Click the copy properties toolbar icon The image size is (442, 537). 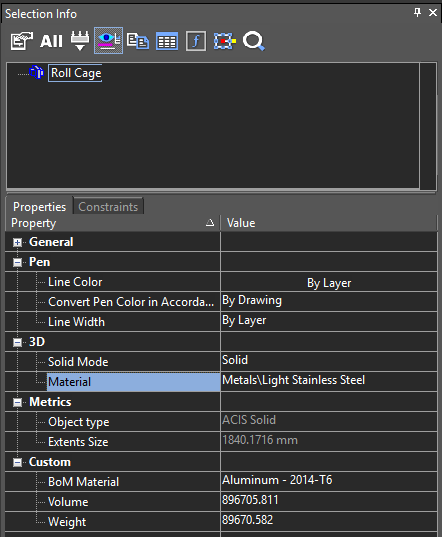click(x=138, y=41)
